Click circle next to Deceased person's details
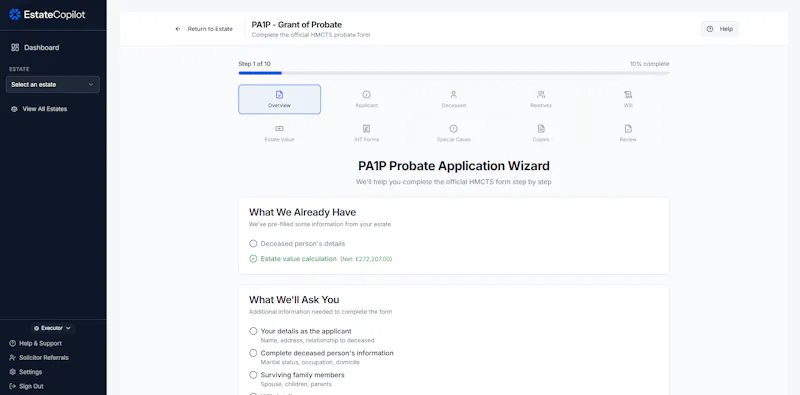This screenshot has height=395, width=800. point(253,243)
